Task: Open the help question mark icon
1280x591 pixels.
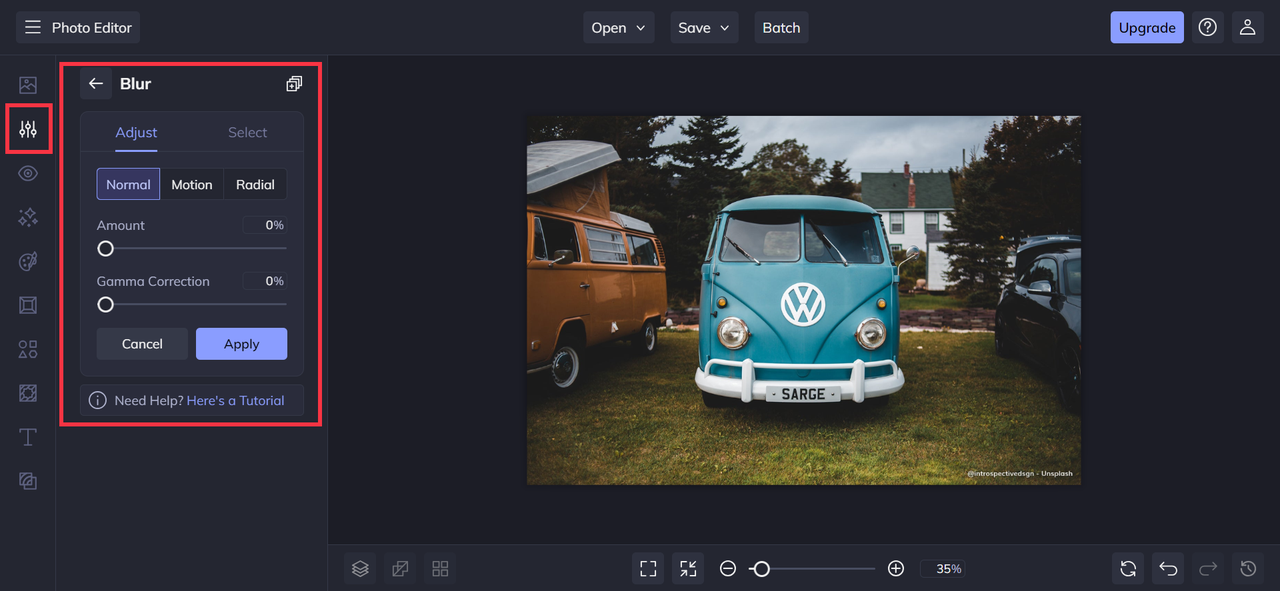Action: tap(1208, 28)
